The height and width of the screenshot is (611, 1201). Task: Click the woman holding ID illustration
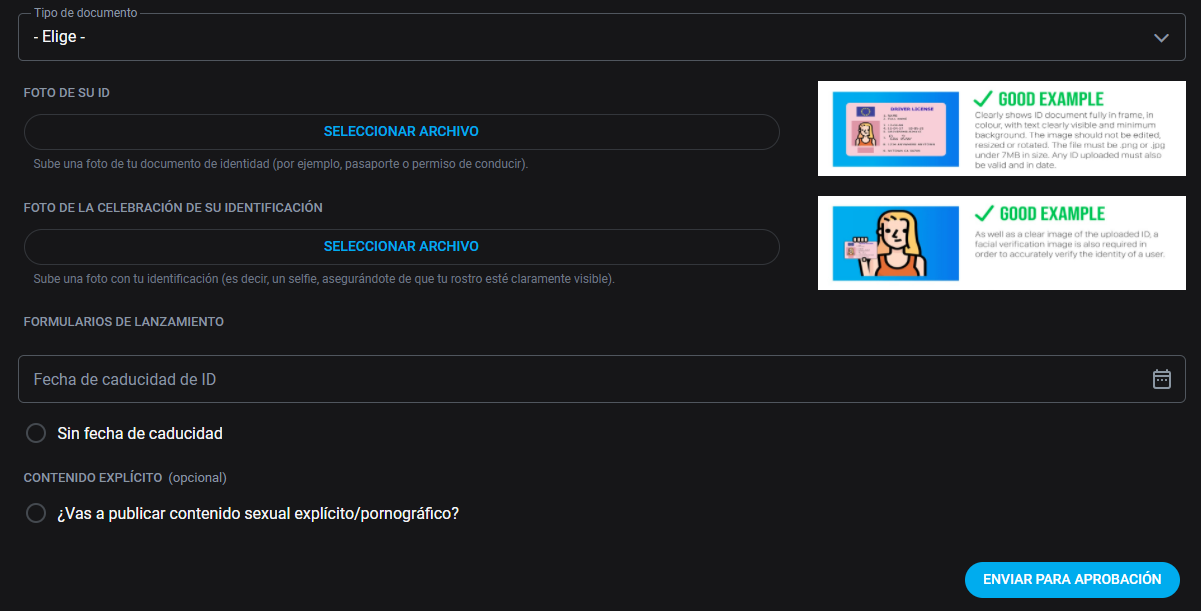click(890, 244)
